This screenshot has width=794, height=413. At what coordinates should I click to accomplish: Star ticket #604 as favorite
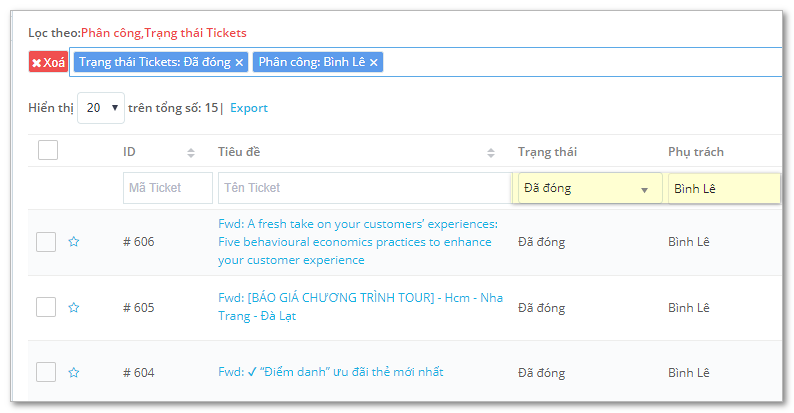(x=73, y=372)
